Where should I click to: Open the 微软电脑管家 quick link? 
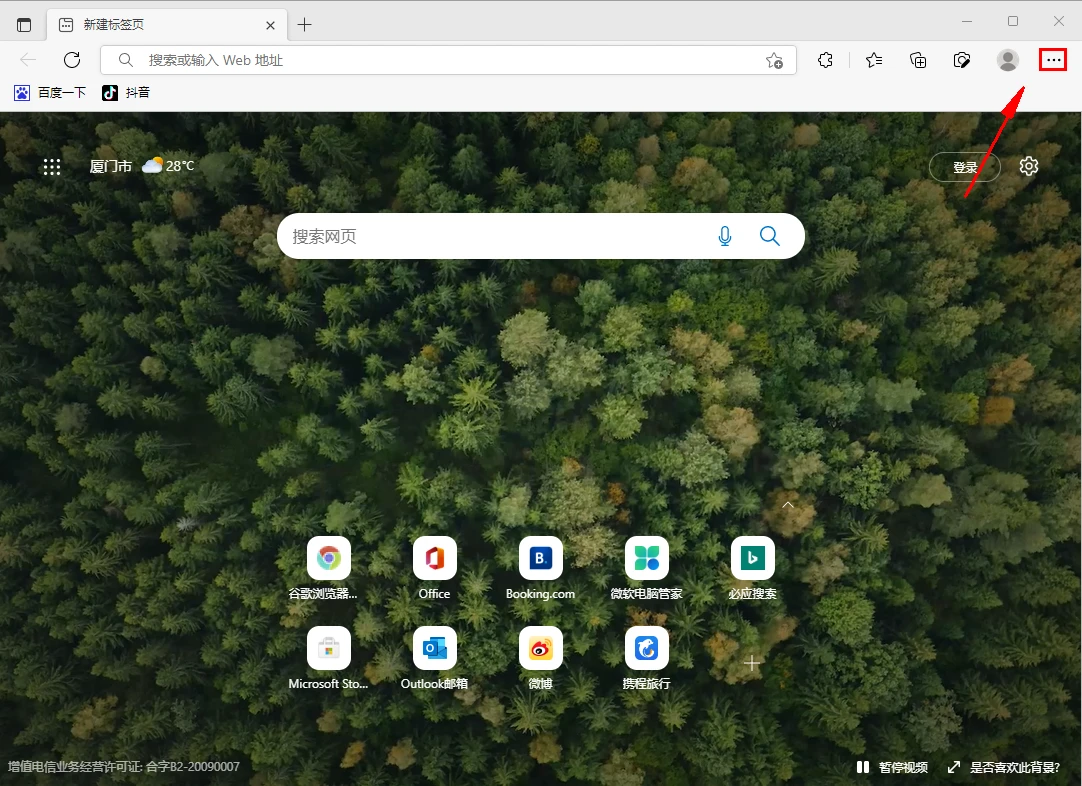point(647,568)
